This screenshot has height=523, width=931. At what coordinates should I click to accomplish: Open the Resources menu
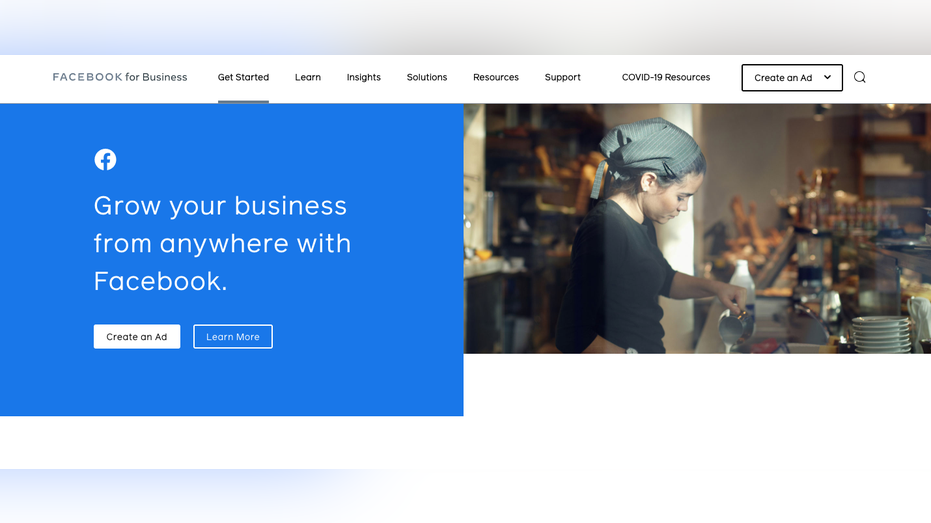496,77
